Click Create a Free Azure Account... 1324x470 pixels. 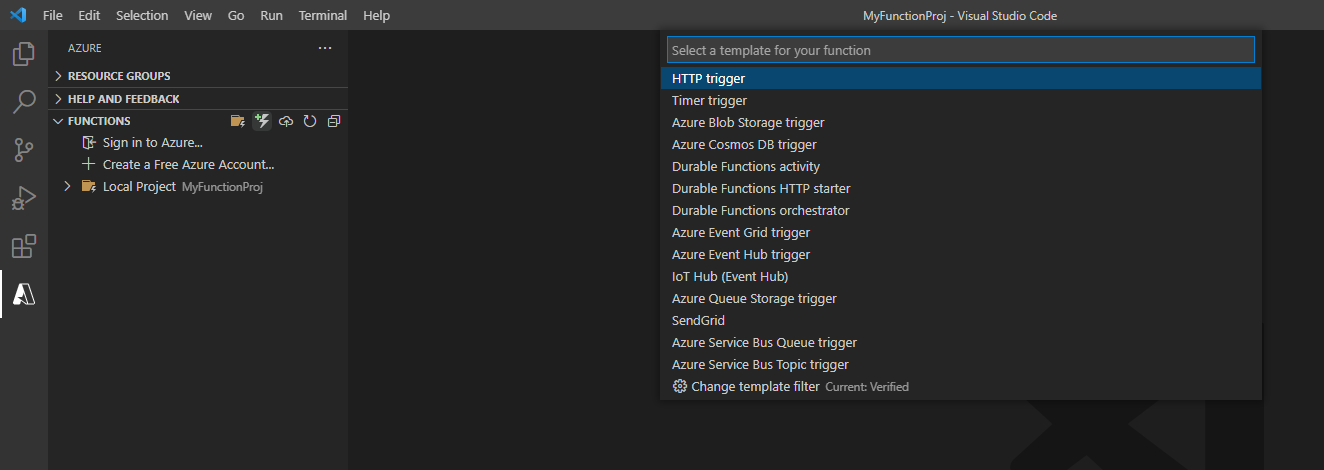[x=188, y=165]
